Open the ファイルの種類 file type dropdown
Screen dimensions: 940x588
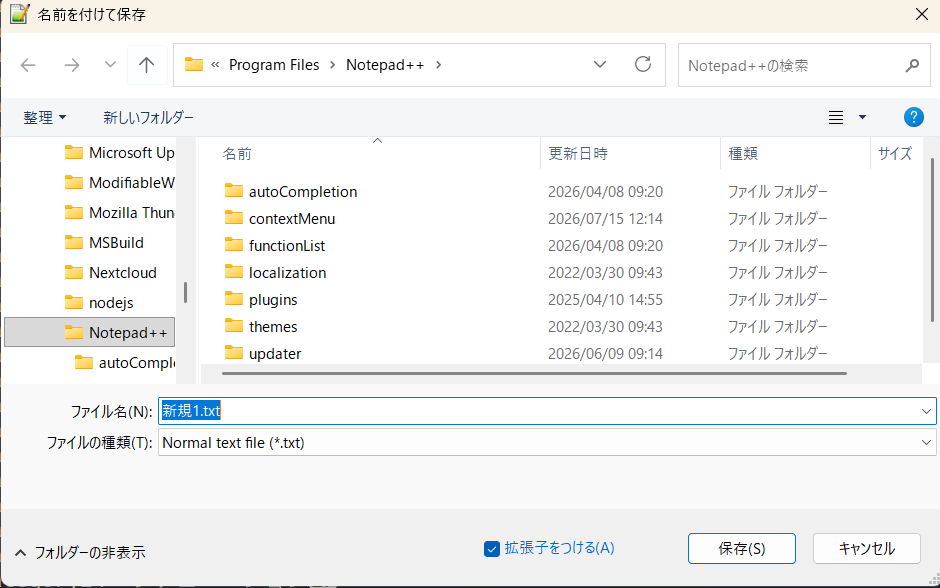(926, 442)
